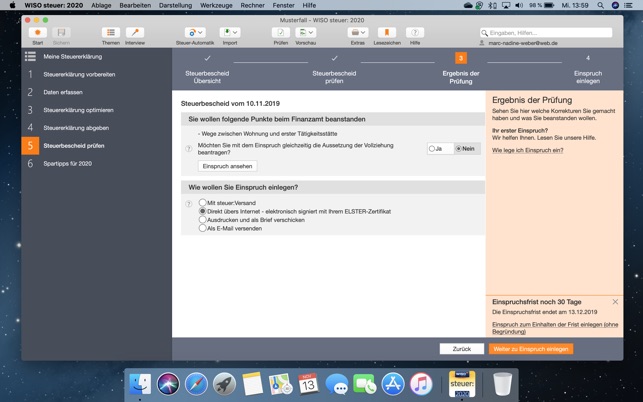Click the search field Eingaben, Hilfen
The image size is (643, 402).
(546, 33)
